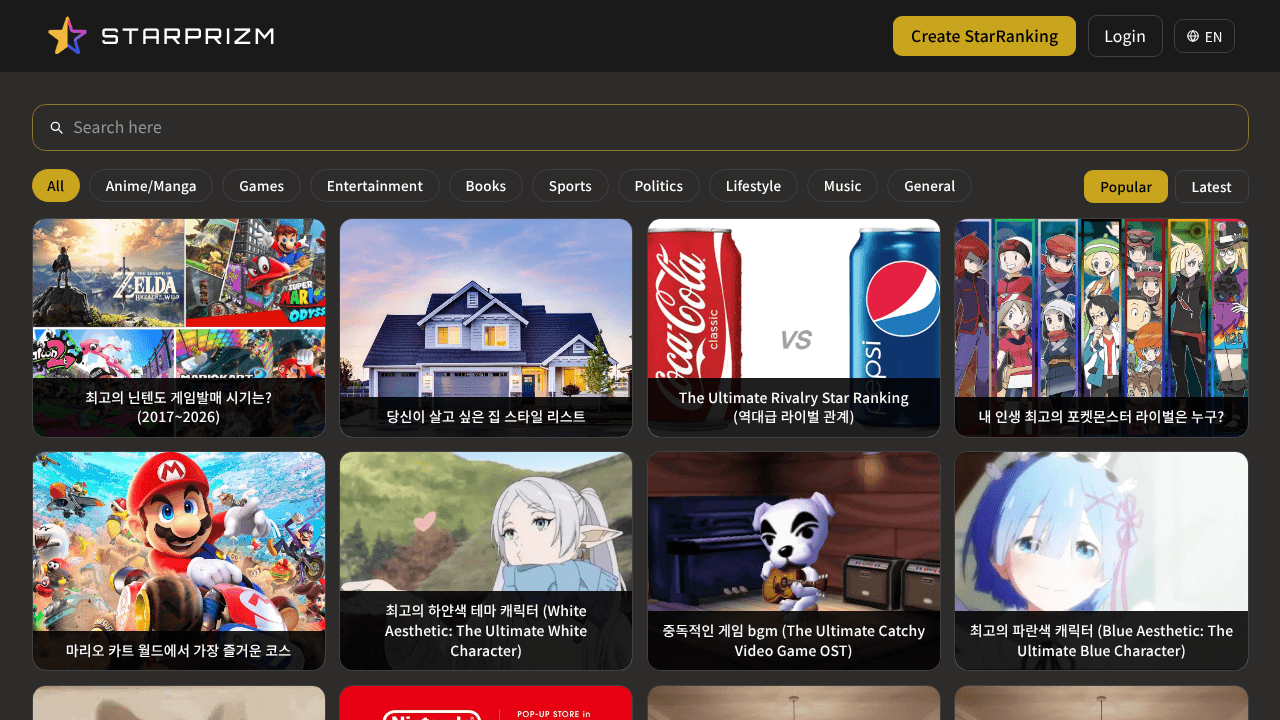Viewport: 1280px width, 720px height.
Task: Open the Pokémon rivals ranking card
Action: coord(1101,328)
